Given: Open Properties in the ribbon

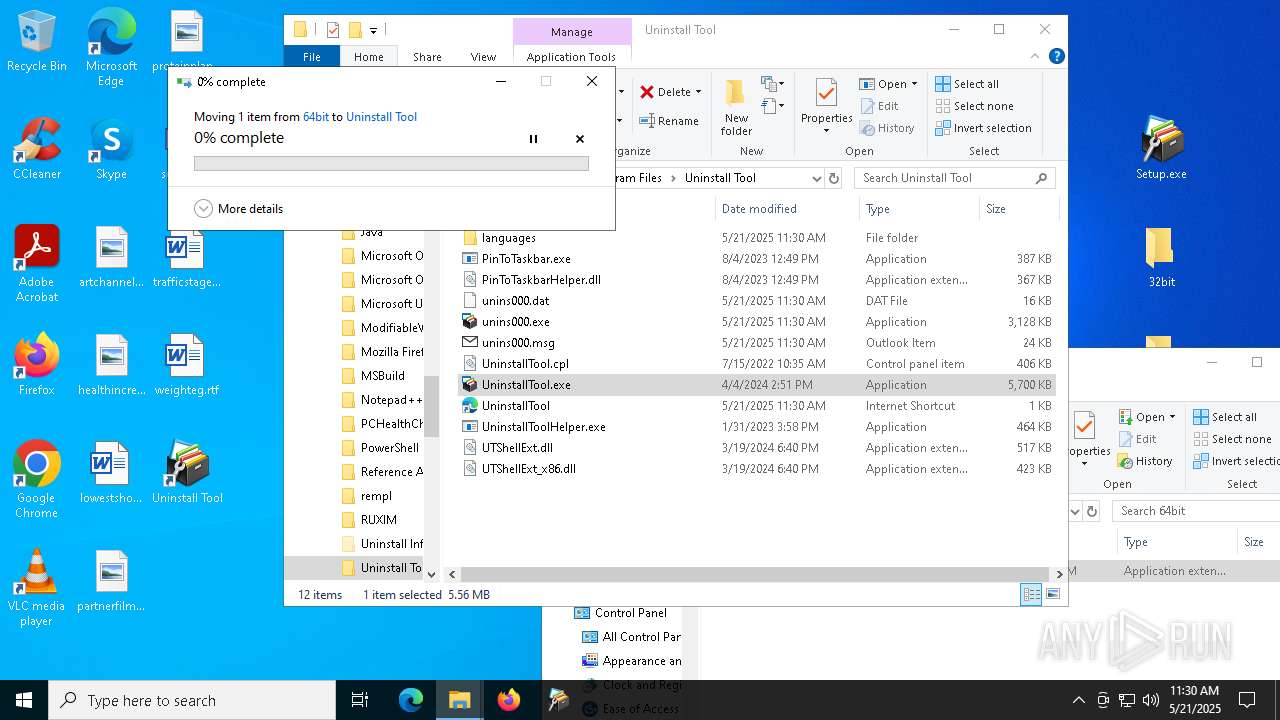Looking at the screenshot, I should tap(826, 100).
